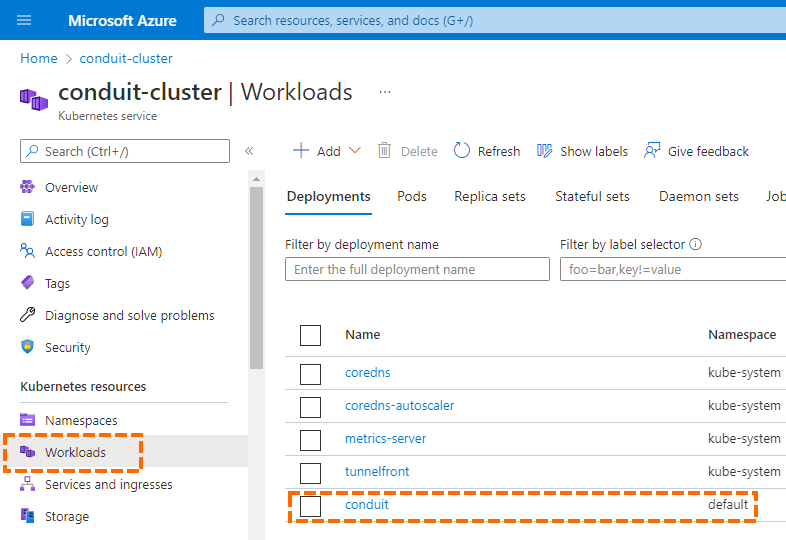Switch to the Replica sets tab
Screen dimensions: 786x540
(x=490, y=197)
